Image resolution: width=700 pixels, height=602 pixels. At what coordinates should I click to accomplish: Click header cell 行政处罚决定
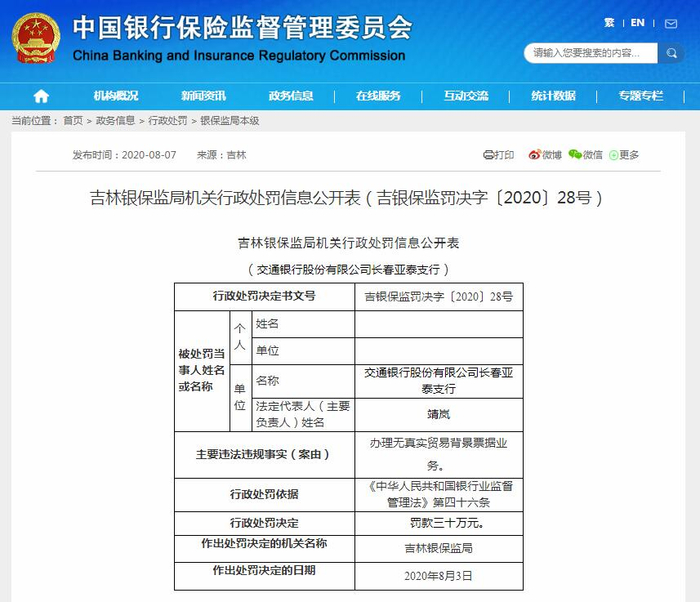pyautogui.click(x=264, y=523)
